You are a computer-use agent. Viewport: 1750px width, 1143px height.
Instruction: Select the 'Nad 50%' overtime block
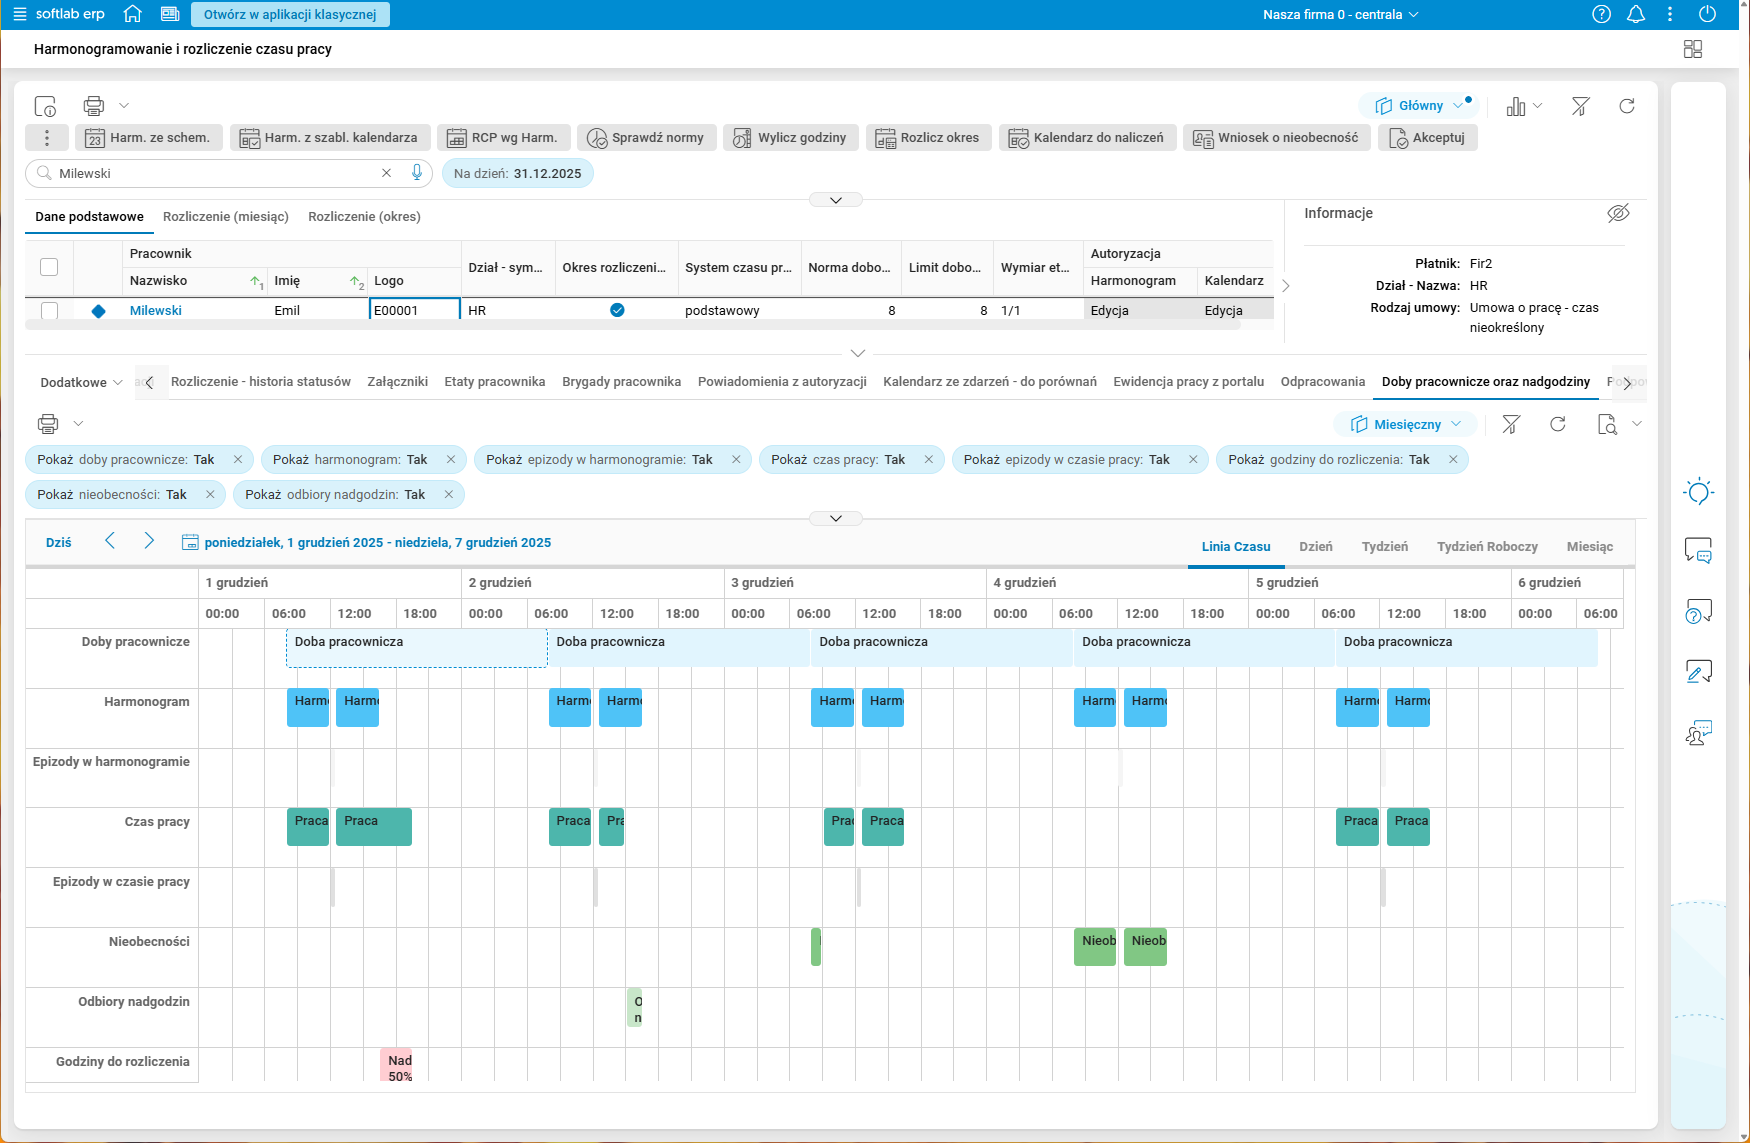point(396,1065)
